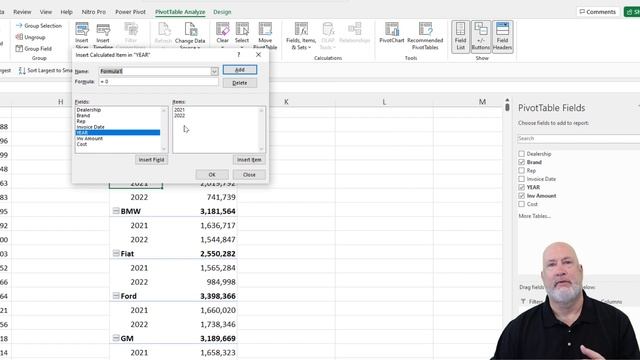Select YEAR in dialog Fields list

[x=118, y=133]
